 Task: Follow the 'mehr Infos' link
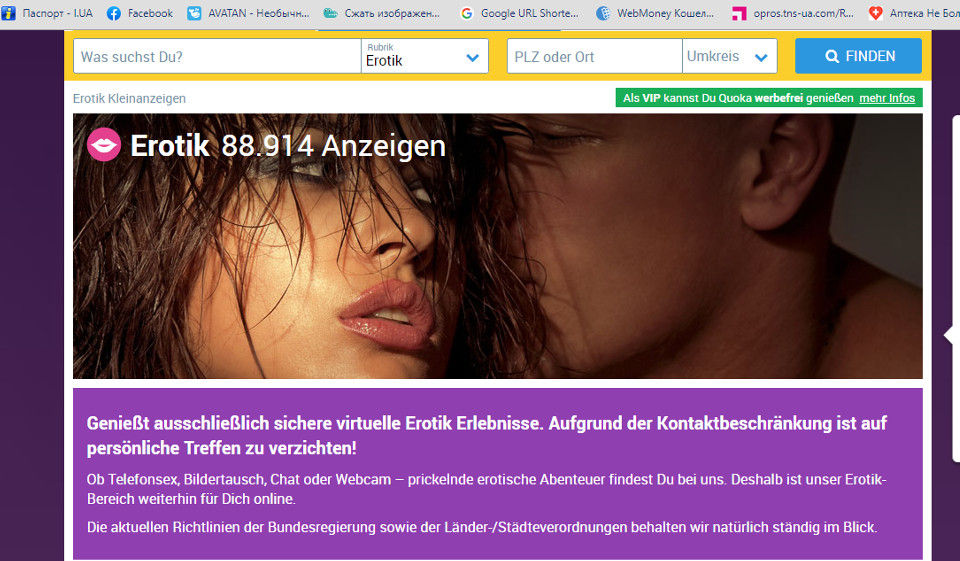(x=887, y=98)
